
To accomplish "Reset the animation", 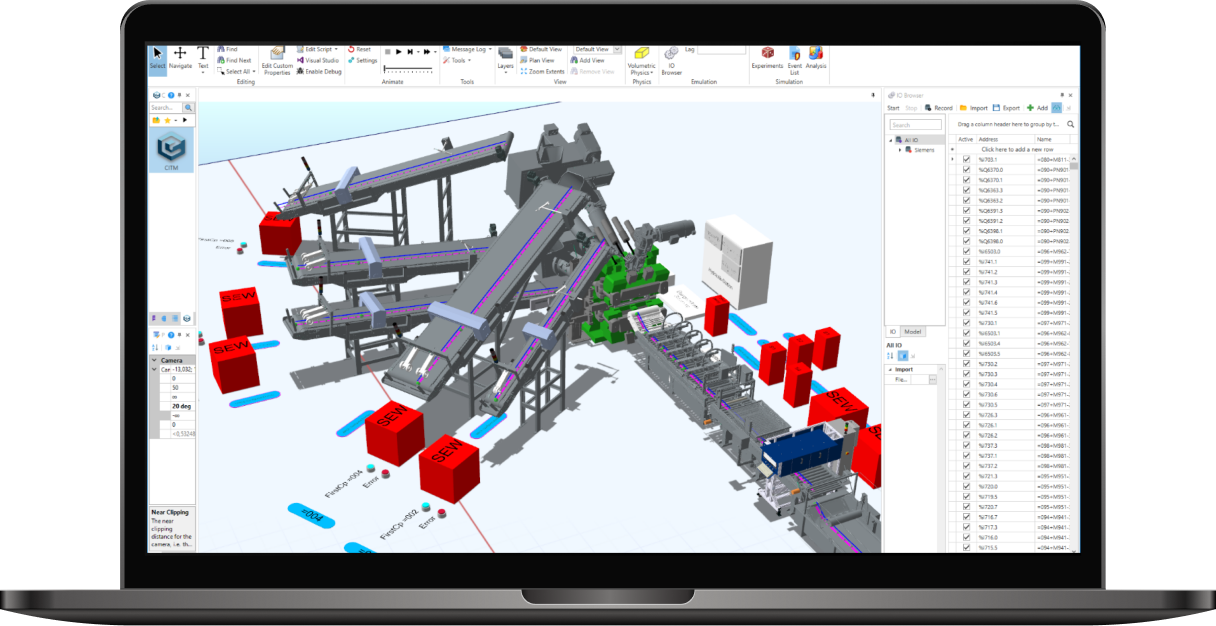I will tap(360, 49).
